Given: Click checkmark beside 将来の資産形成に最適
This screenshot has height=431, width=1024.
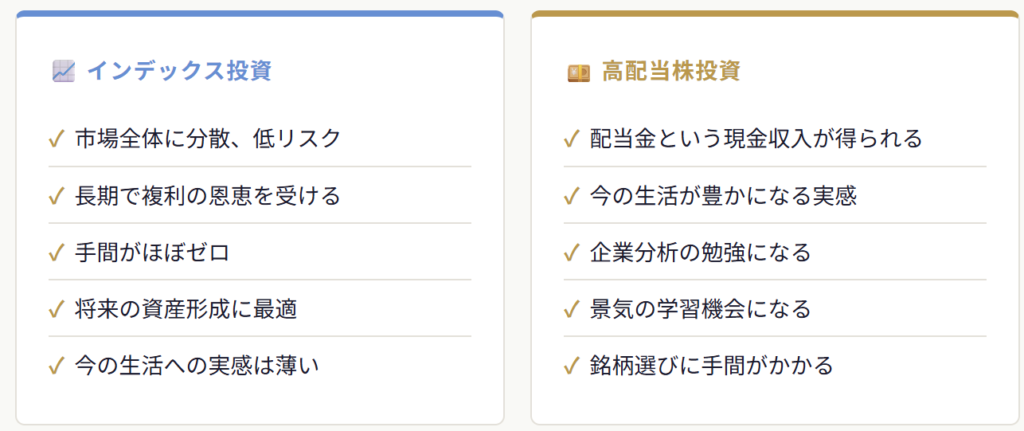Looking at the screenshot, I should [x=56, y=309].
